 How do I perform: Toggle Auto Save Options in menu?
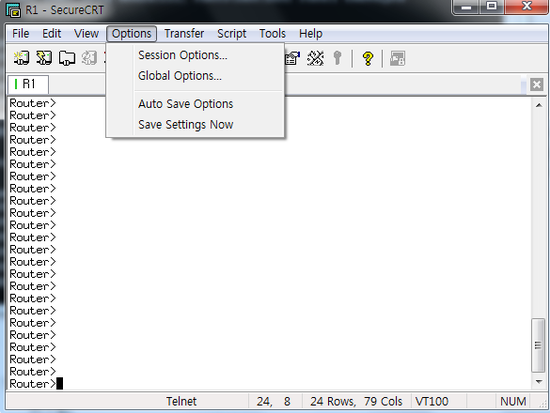click(x=186, y=104)
